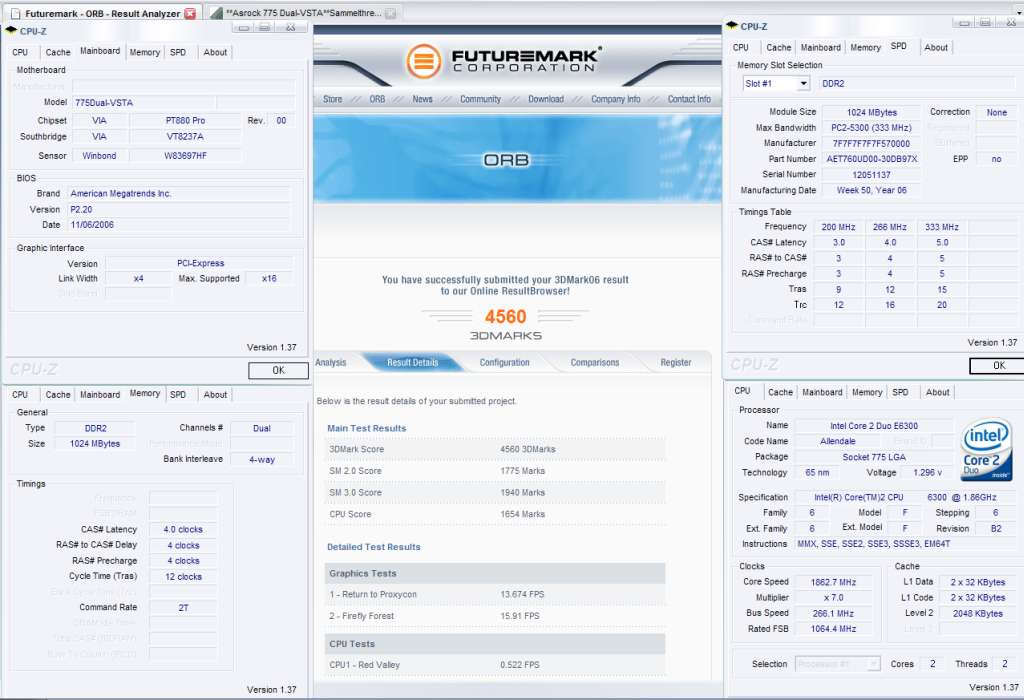
Task: Click the code name Allendale
Action: [838, 441]
